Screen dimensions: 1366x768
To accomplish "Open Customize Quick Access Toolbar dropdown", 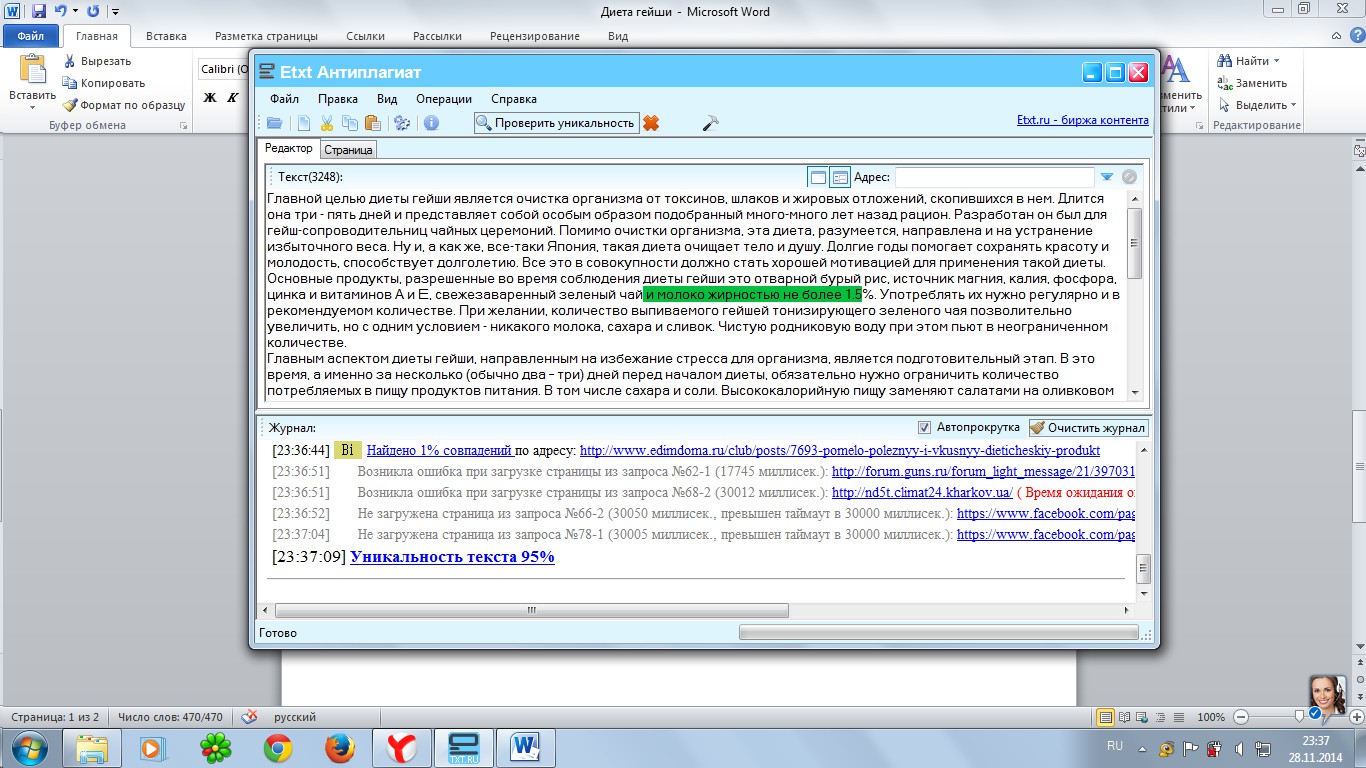I will coord(115,11).
